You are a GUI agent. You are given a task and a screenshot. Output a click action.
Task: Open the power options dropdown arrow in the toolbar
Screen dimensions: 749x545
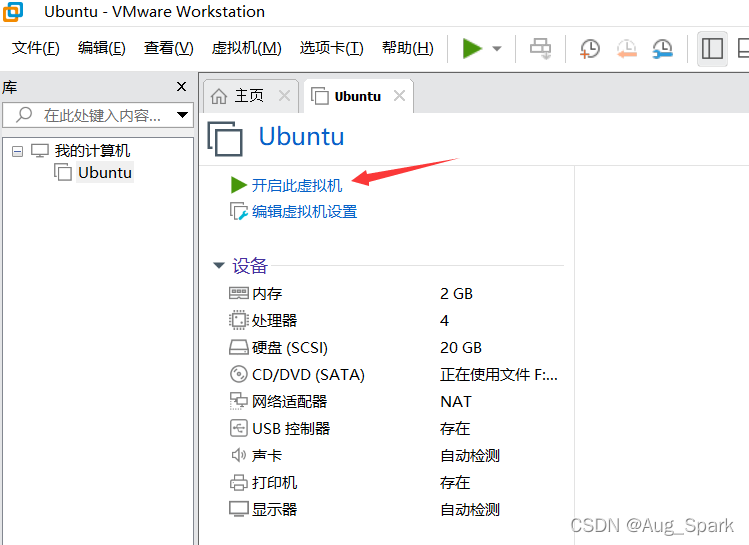[x=497, y=48]
